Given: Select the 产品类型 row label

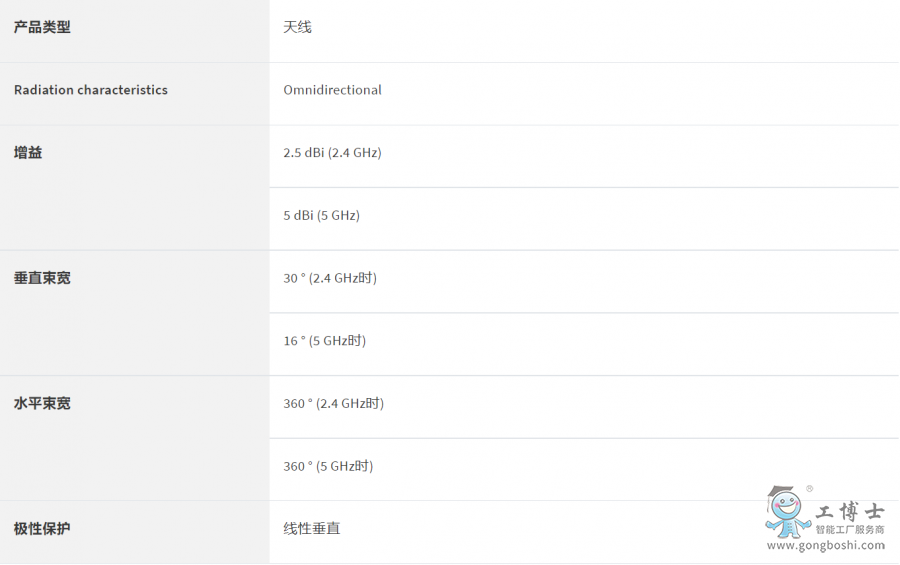Looking at the screenshot, I should (42, 27).
